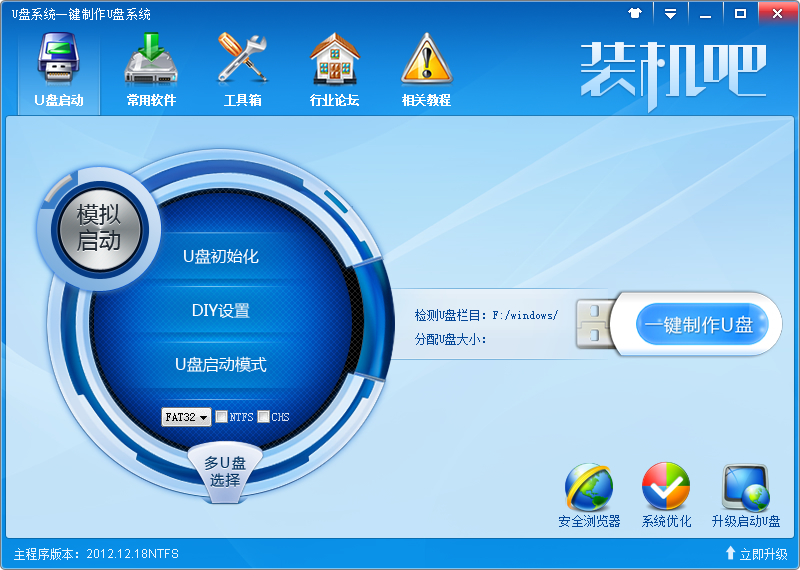
Task: Open the U盘启动 tab
Action: click(x=59, y=71)
